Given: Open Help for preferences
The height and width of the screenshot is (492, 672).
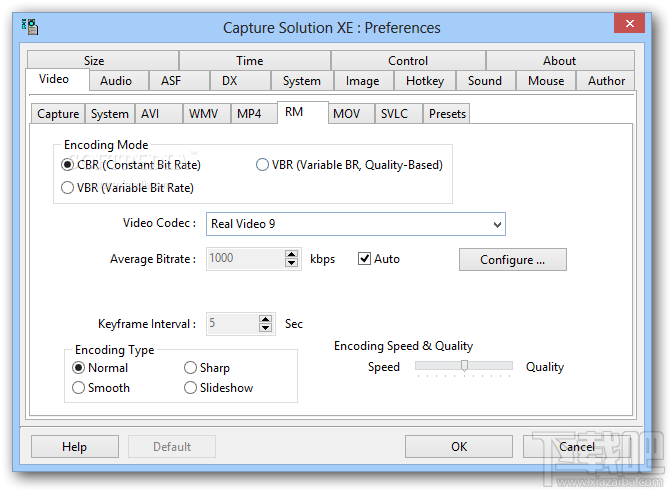Looking at the screenshot, I should pos(74,447).
